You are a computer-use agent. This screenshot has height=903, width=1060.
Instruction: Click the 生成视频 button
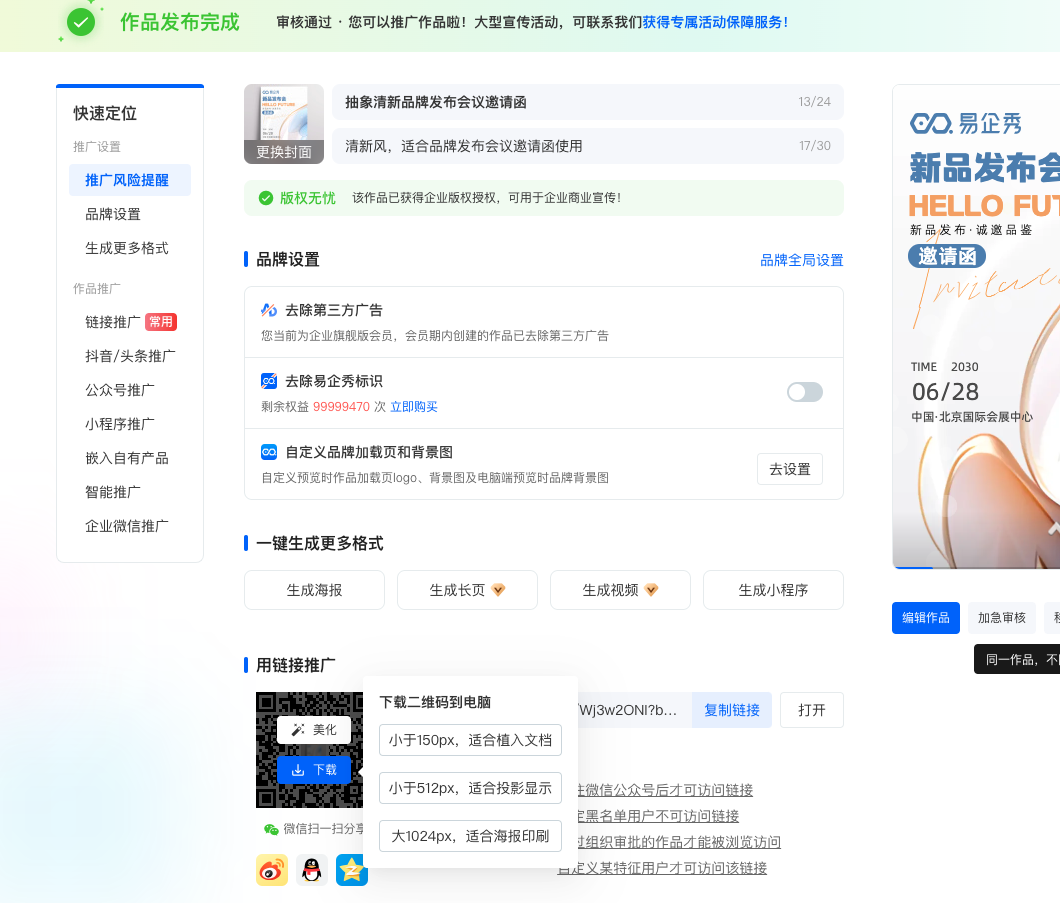(619, 590)
